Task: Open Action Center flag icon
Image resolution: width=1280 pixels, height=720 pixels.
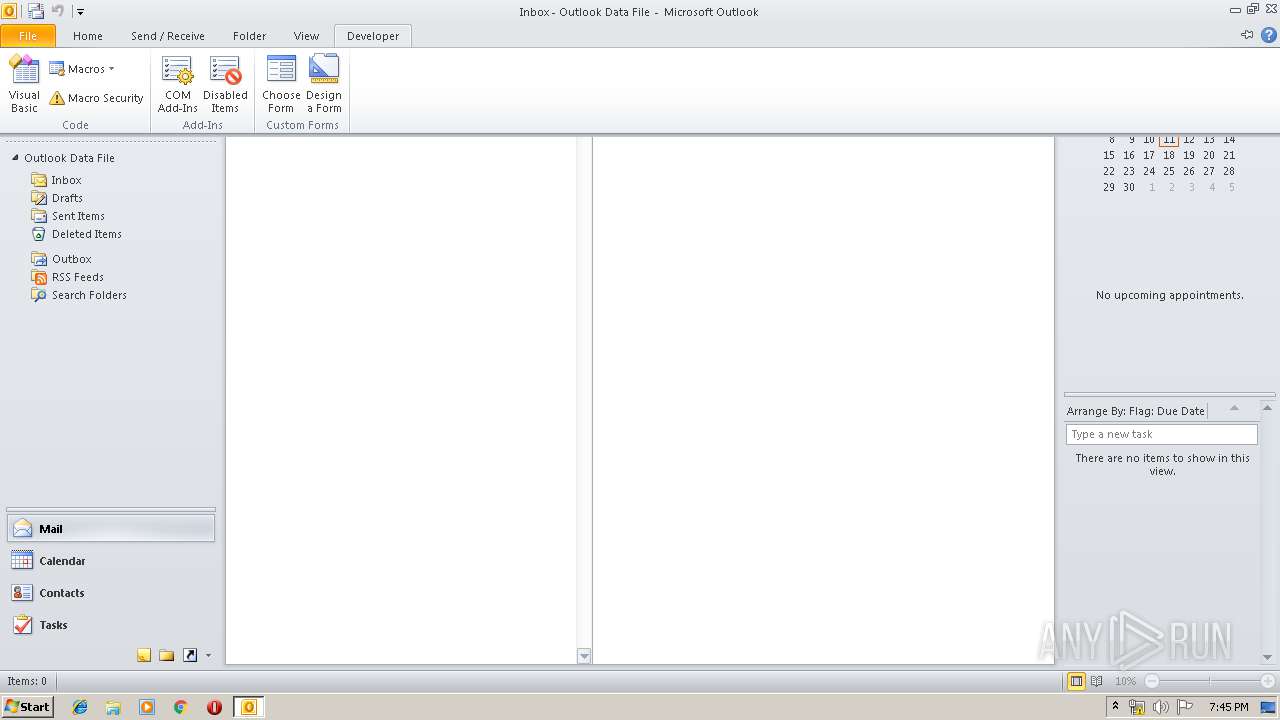Action: [x=1184, y=707]
